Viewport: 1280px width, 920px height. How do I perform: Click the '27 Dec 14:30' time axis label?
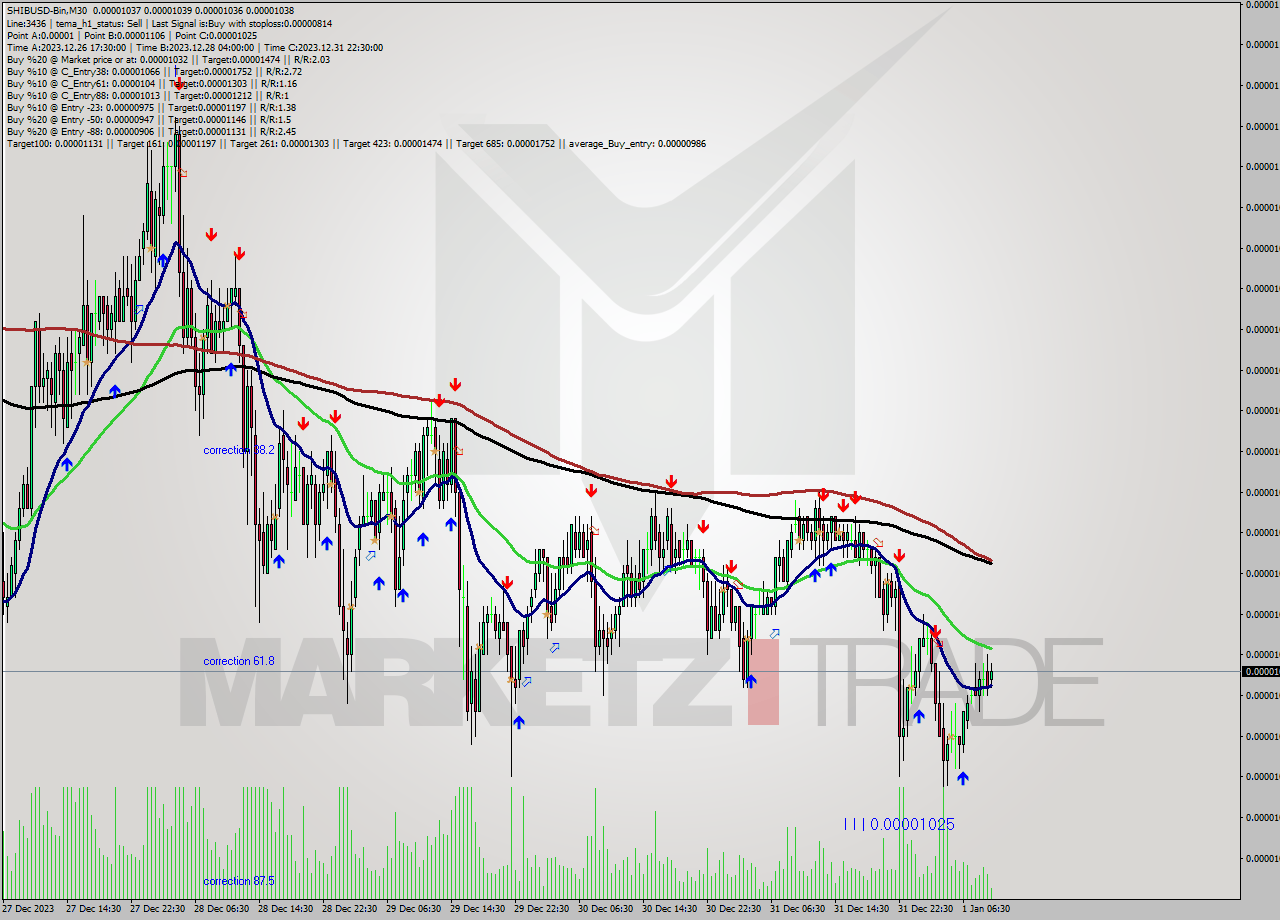[93, 909]
